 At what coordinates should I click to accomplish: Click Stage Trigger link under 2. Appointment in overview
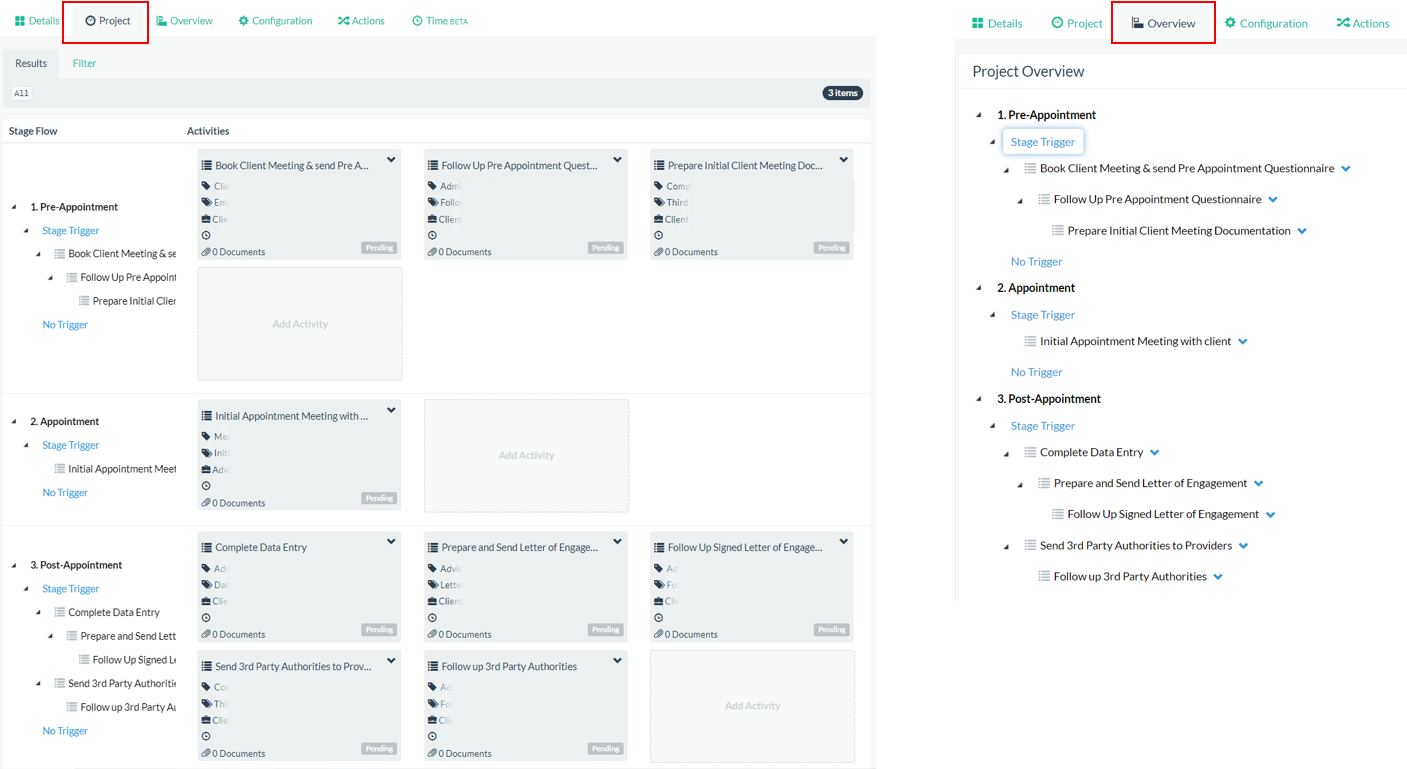point(1042,315)
